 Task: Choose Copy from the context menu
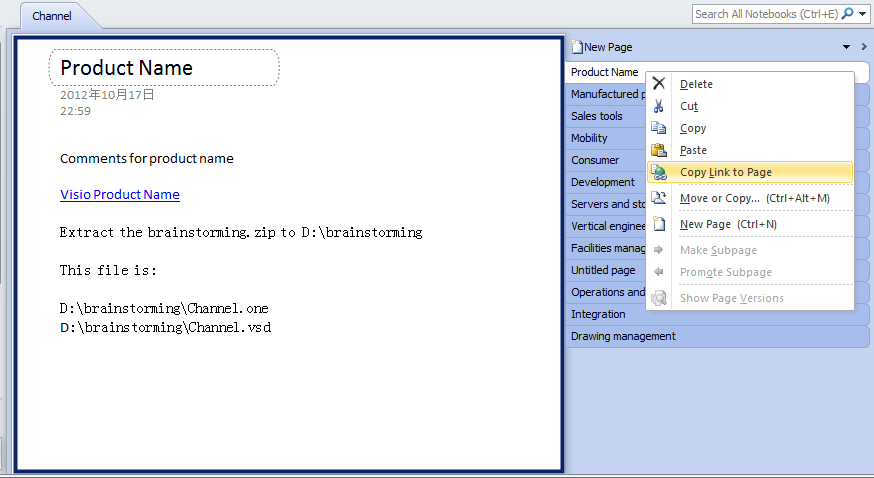tap(750, 128)
